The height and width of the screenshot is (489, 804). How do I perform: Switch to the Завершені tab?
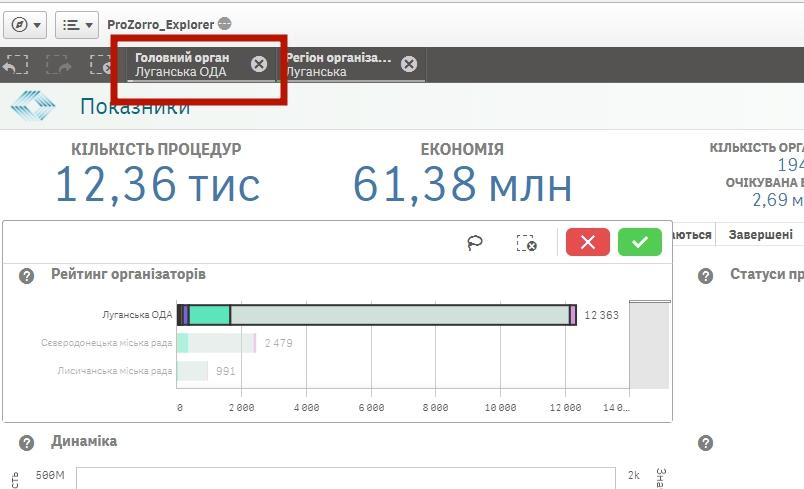(760, 234)
